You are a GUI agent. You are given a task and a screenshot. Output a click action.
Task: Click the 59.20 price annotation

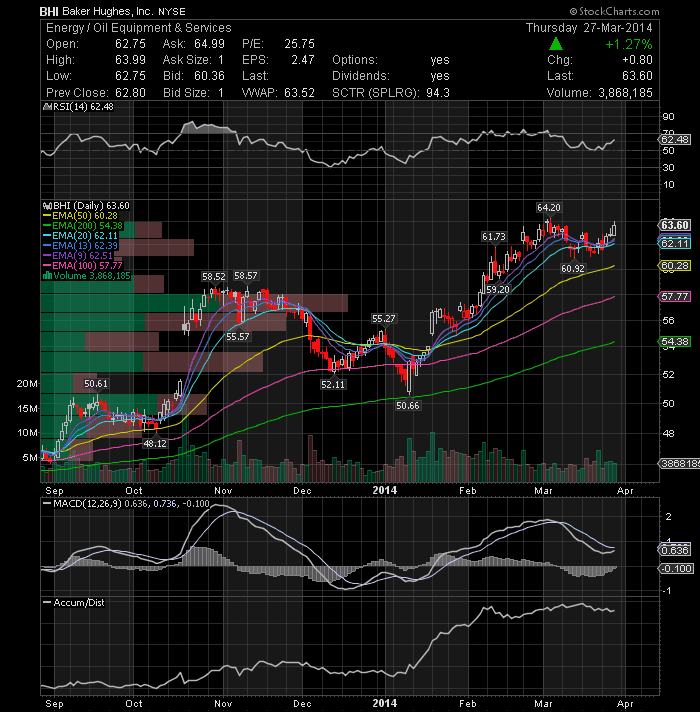[x=498, y=290]
